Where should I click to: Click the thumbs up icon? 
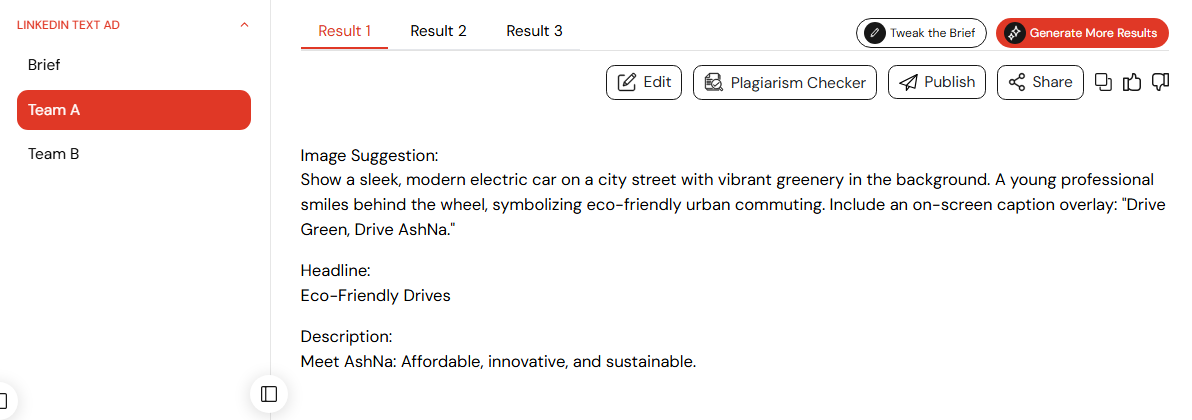[x=1132, y=82]
